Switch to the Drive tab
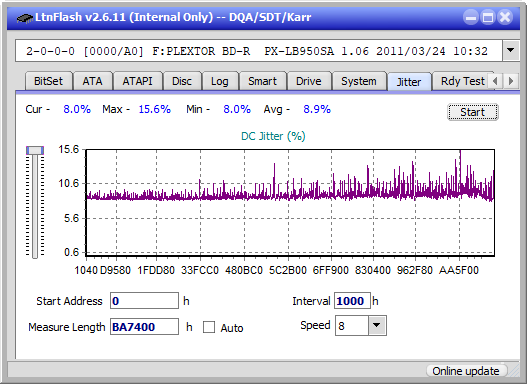 tap(309, 81)
